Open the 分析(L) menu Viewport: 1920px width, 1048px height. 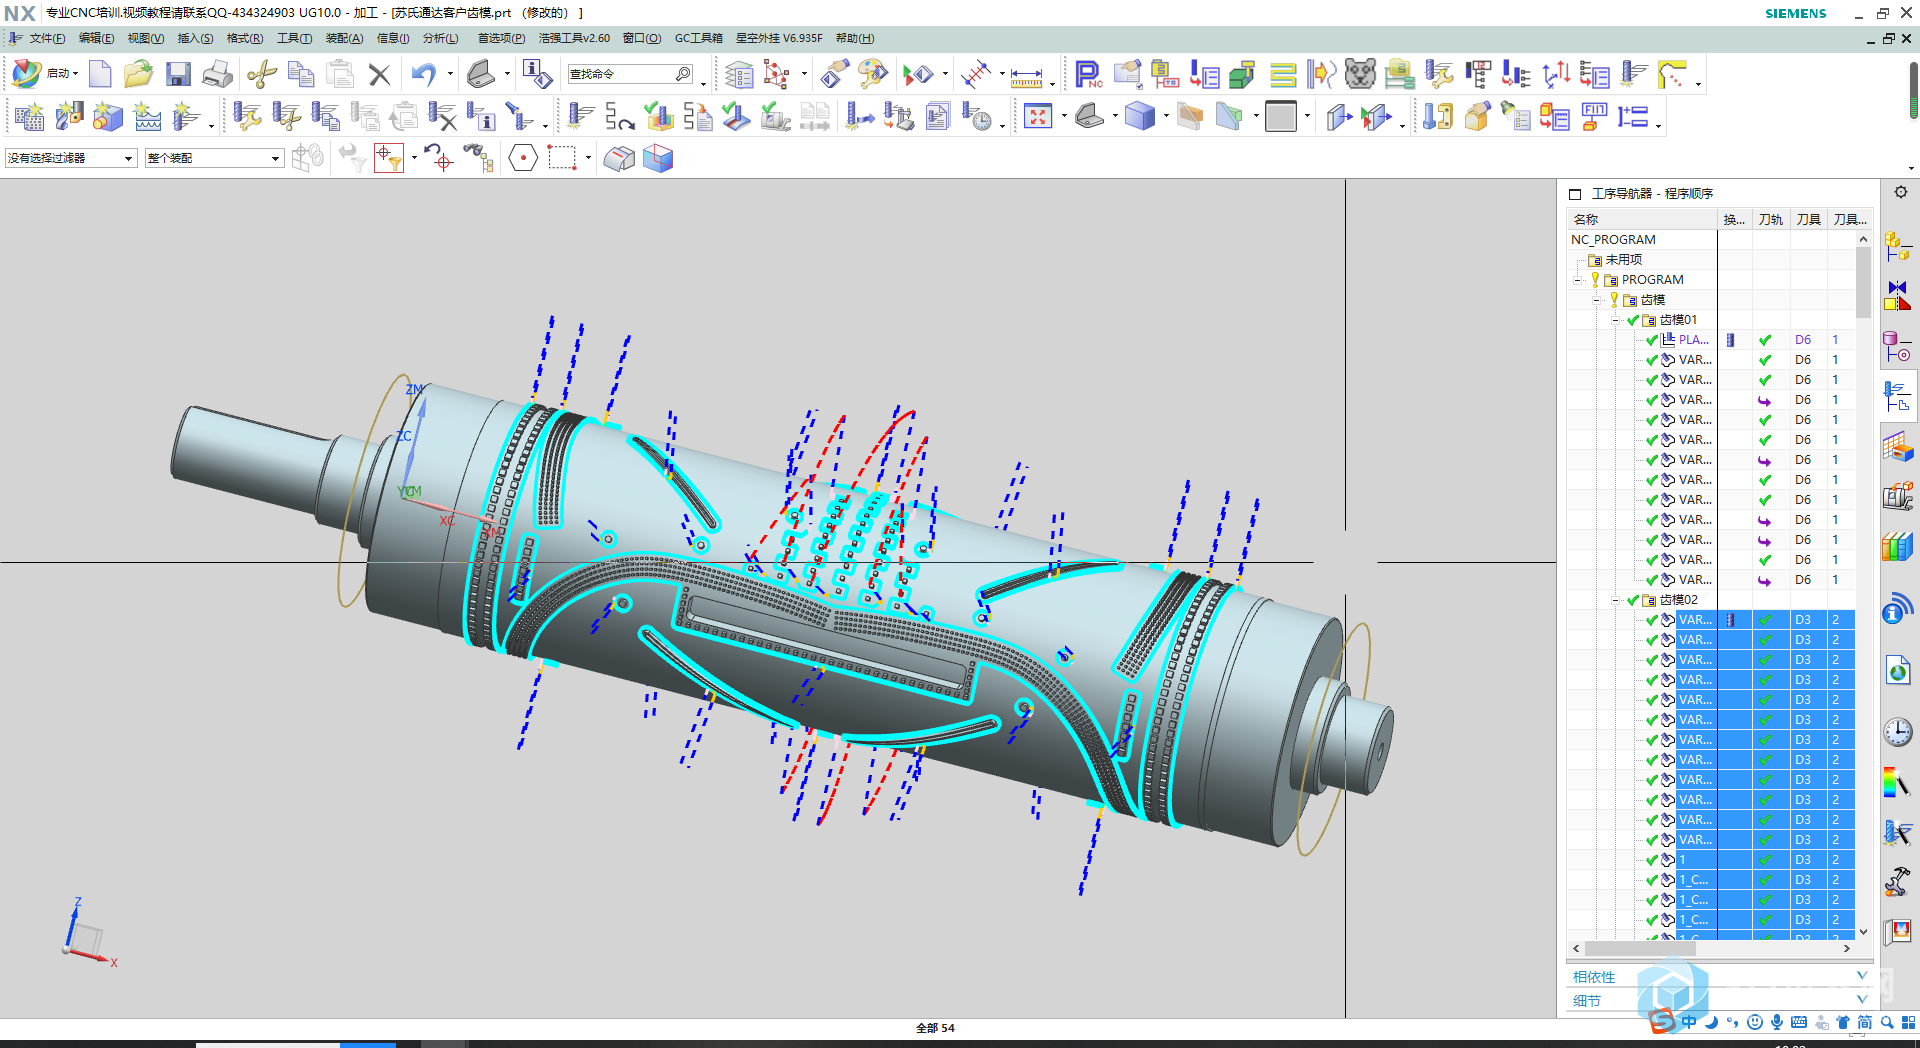pyautogui.click(x=440, y=38)
